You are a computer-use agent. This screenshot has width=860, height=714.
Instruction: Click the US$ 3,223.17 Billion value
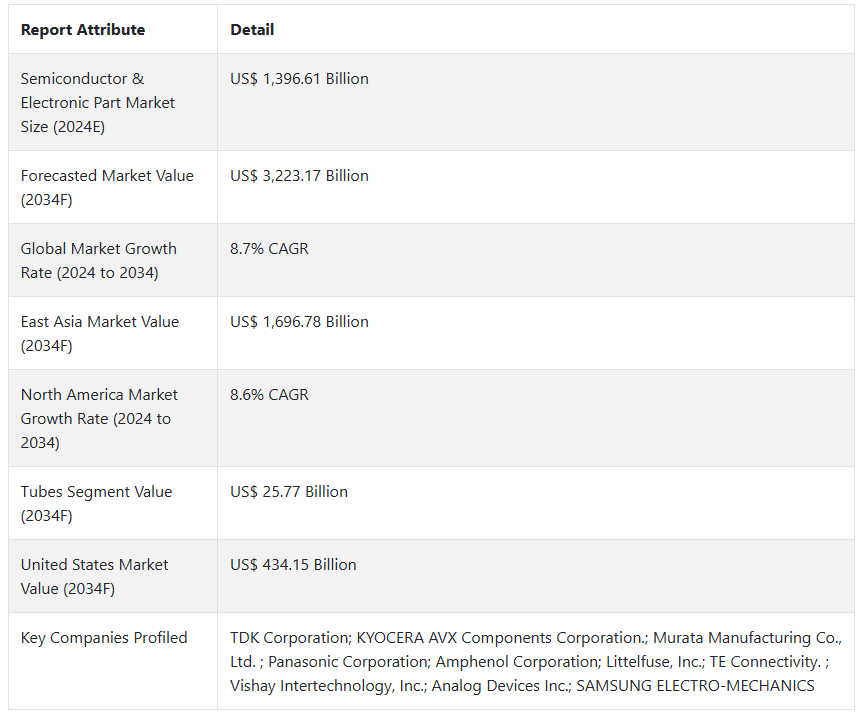pyautogui.click(x=299, y=176)
